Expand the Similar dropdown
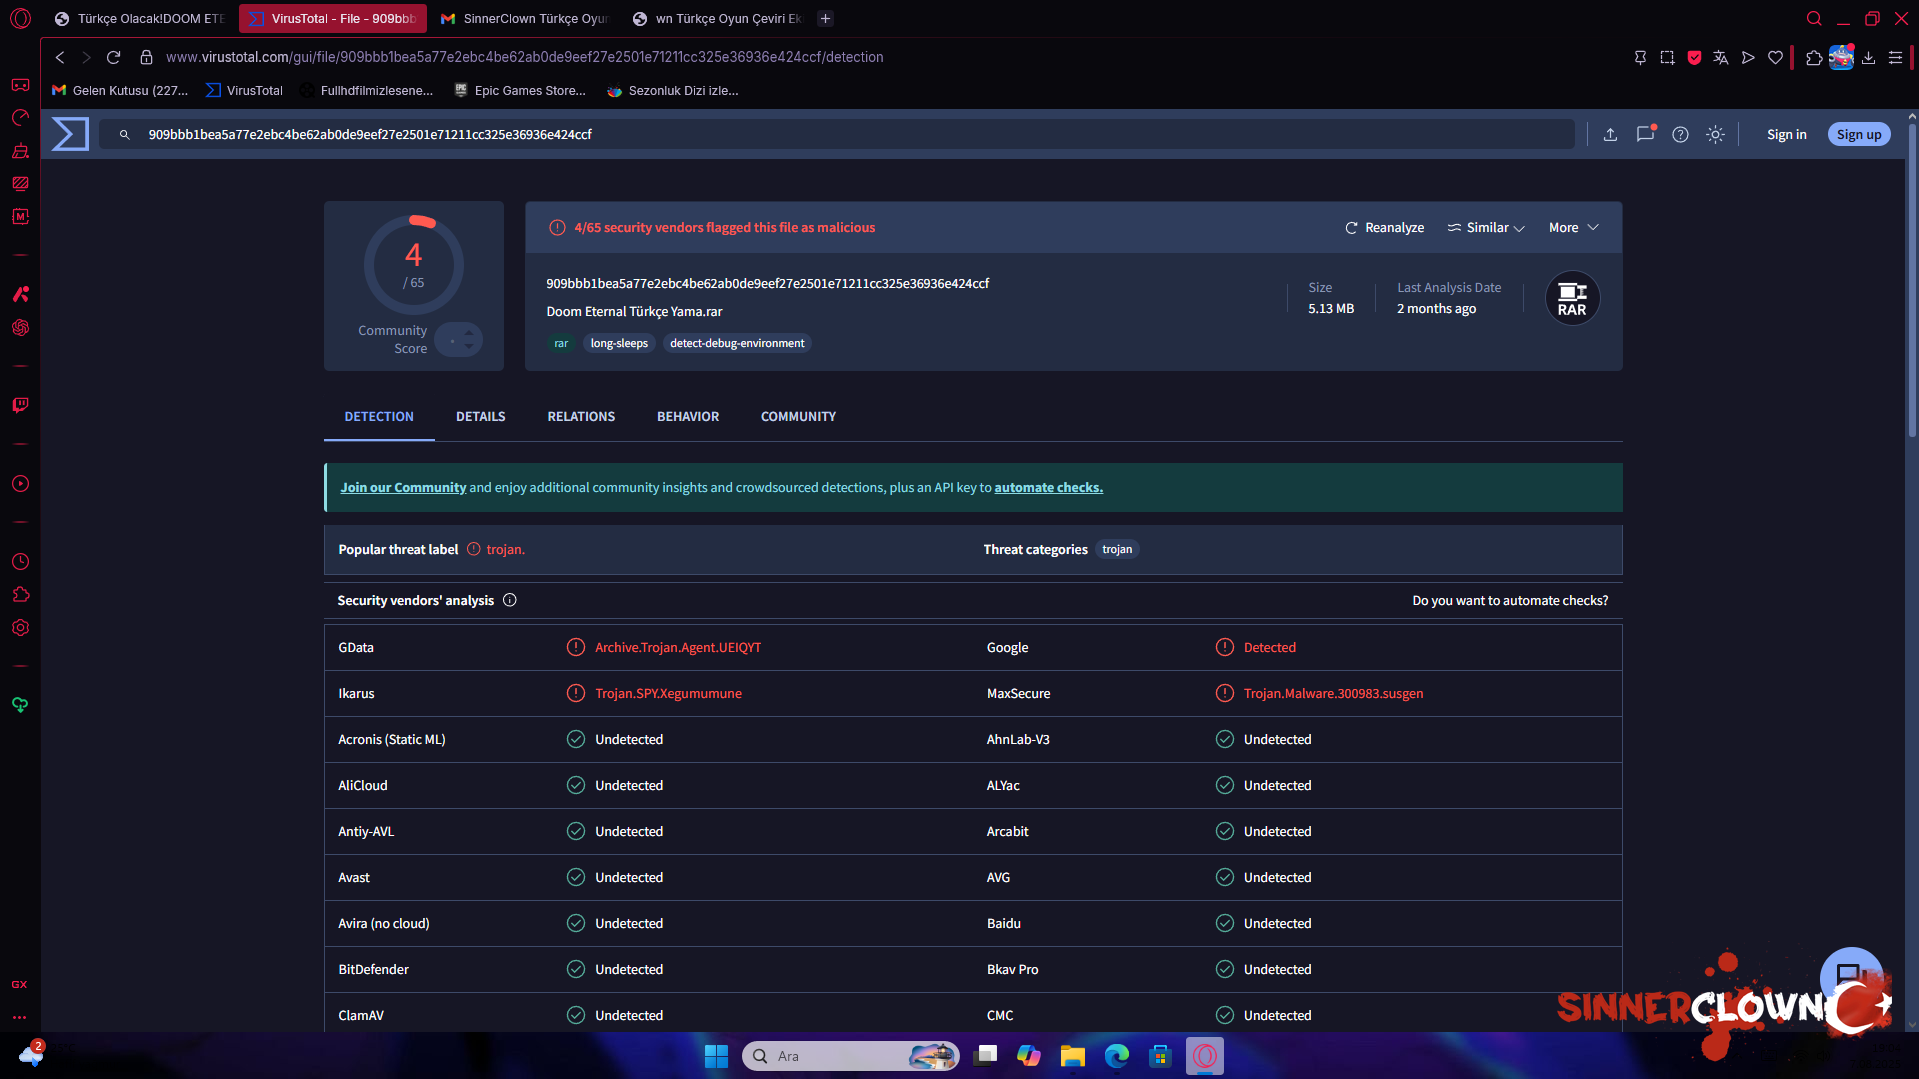 tap(1486, 228)
